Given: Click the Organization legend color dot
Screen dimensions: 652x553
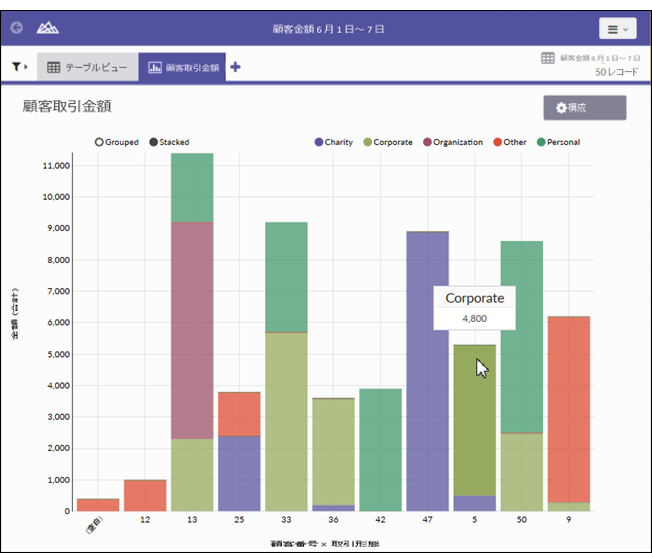Looking at the screenshot, I should click(x=428, y=142).
